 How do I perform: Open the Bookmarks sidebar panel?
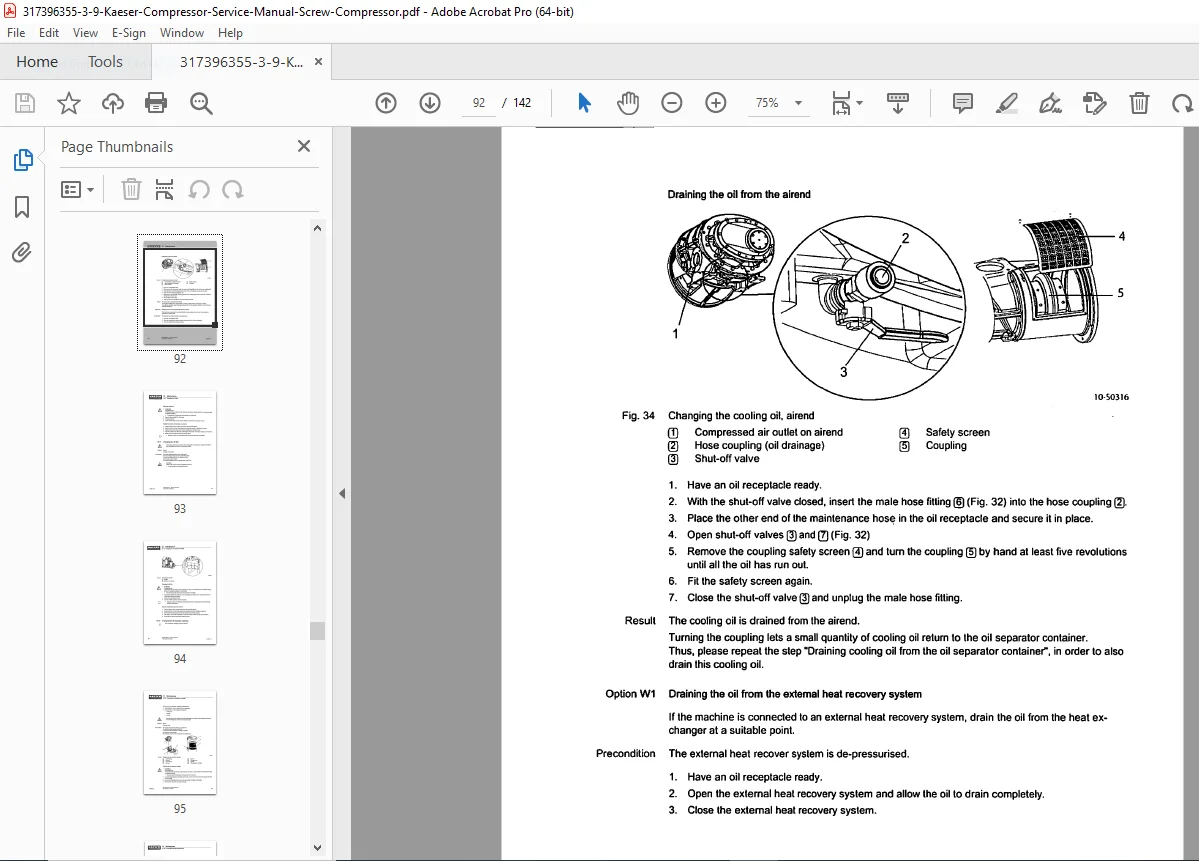(x=22, y=206)
